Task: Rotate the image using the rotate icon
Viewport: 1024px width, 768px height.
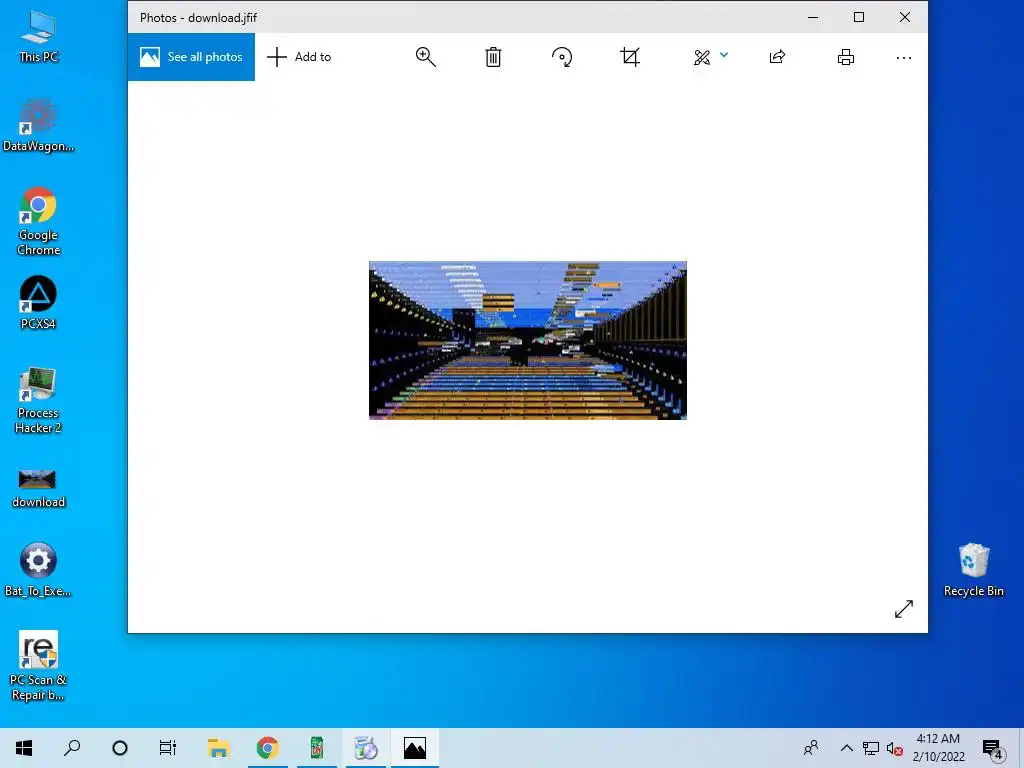Action: pyautogui.click(x=562, y=57)
